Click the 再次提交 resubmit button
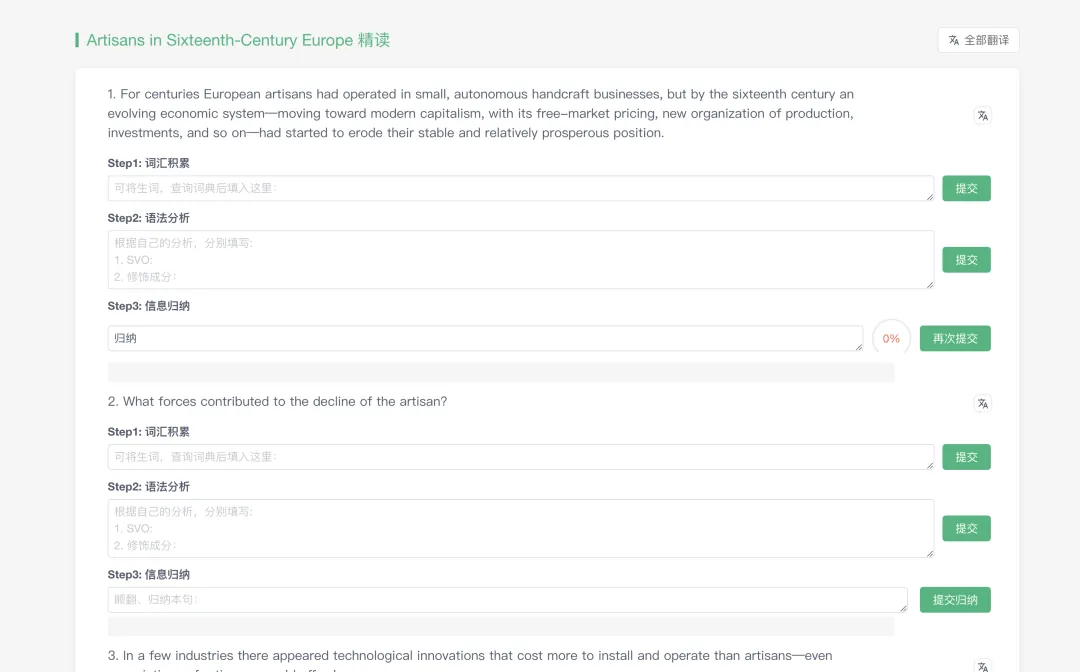The height and width of the screenshot is (672, 1080). click(955, 338)
